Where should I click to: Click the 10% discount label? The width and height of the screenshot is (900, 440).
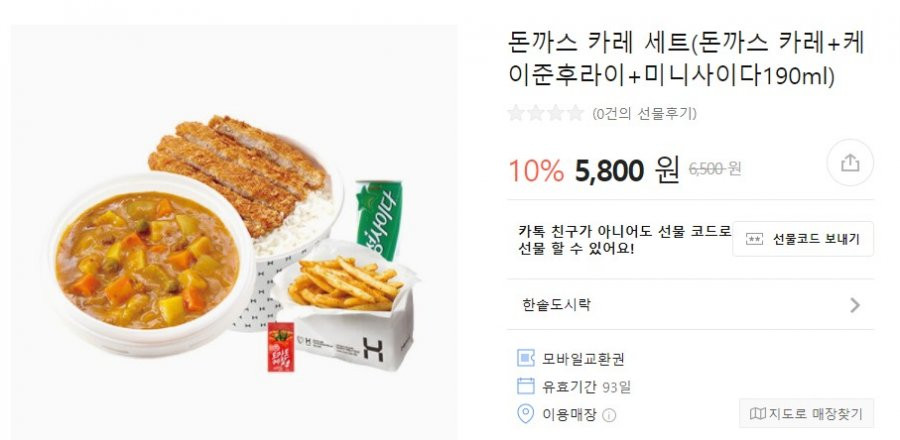pyautogui.click(x=536, y=170)
